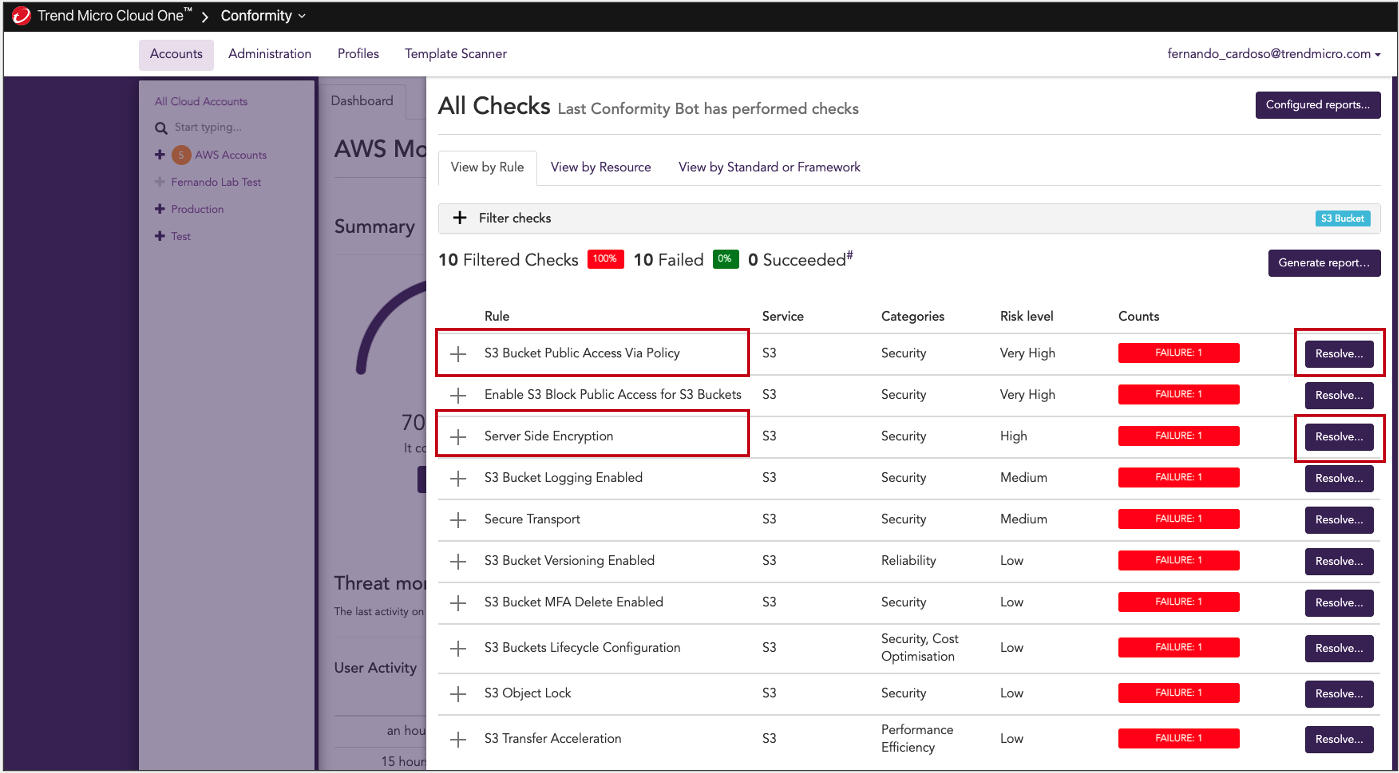The image size is (1399, 773).
Task: Switch to the Dashboard tab behind panel
Action: tap(362, 101)
